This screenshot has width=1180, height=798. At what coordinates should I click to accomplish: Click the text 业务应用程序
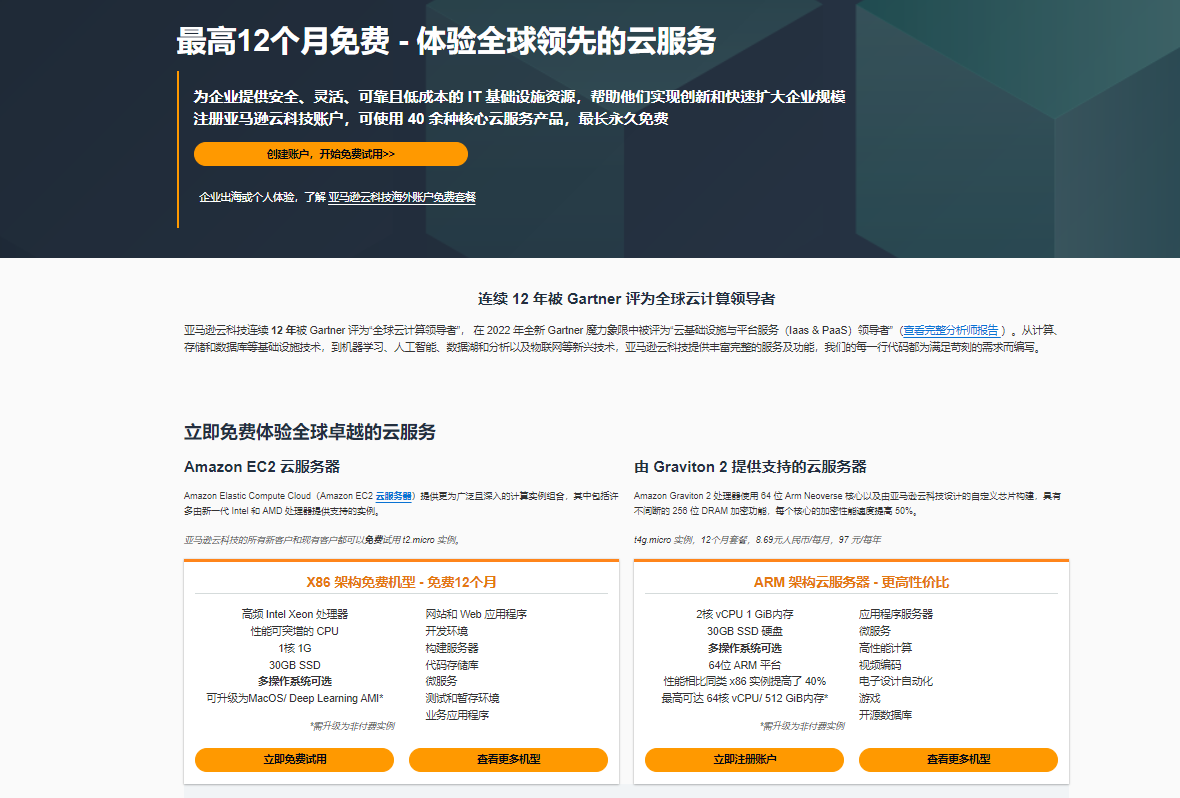[x=457, y=715]
